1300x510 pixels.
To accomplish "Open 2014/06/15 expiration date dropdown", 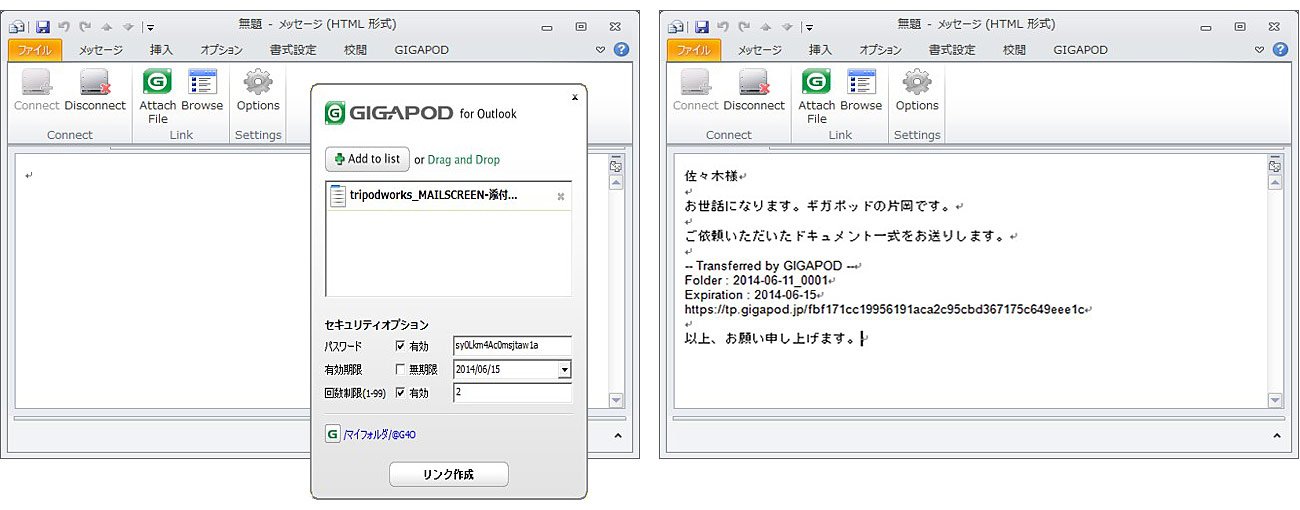I will [x=564, y=370].
